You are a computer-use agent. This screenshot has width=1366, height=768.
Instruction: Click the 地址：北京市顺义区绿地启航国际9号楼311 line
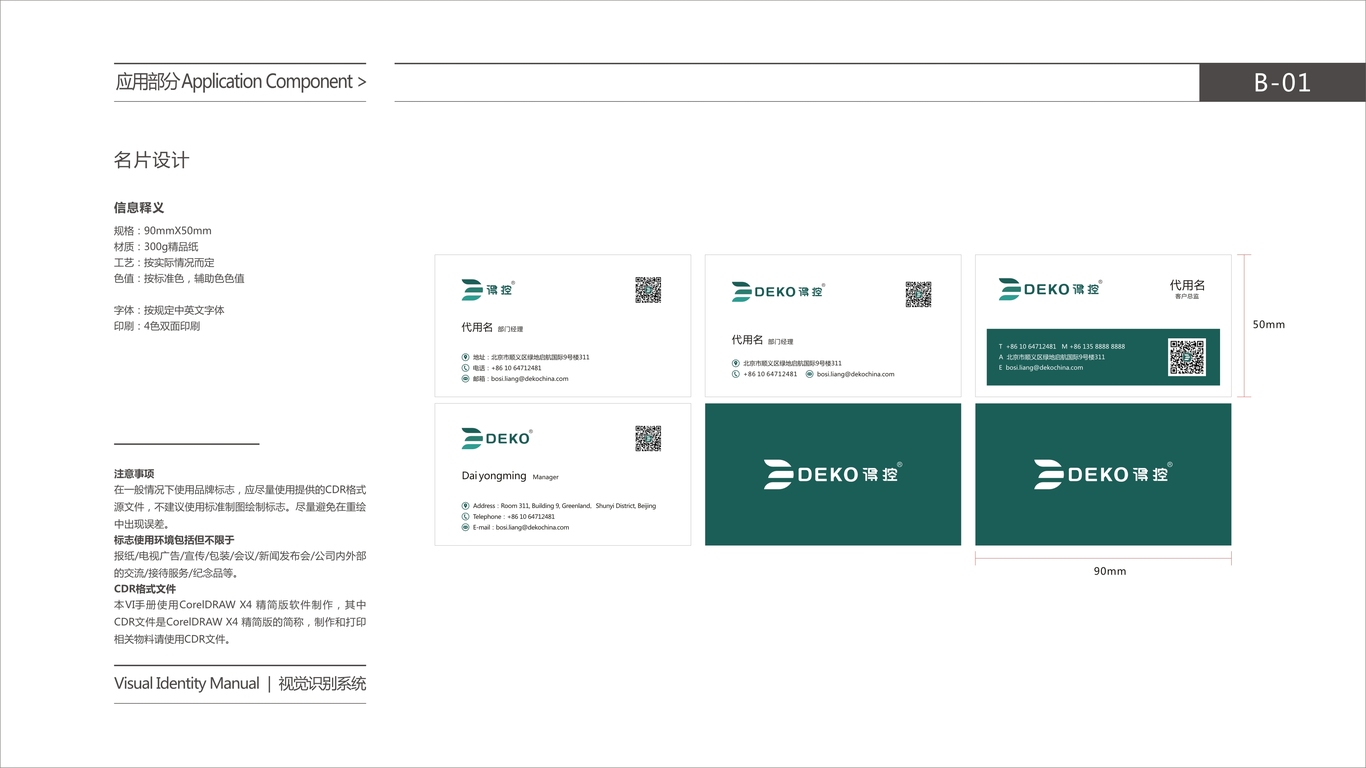(531, 357)
